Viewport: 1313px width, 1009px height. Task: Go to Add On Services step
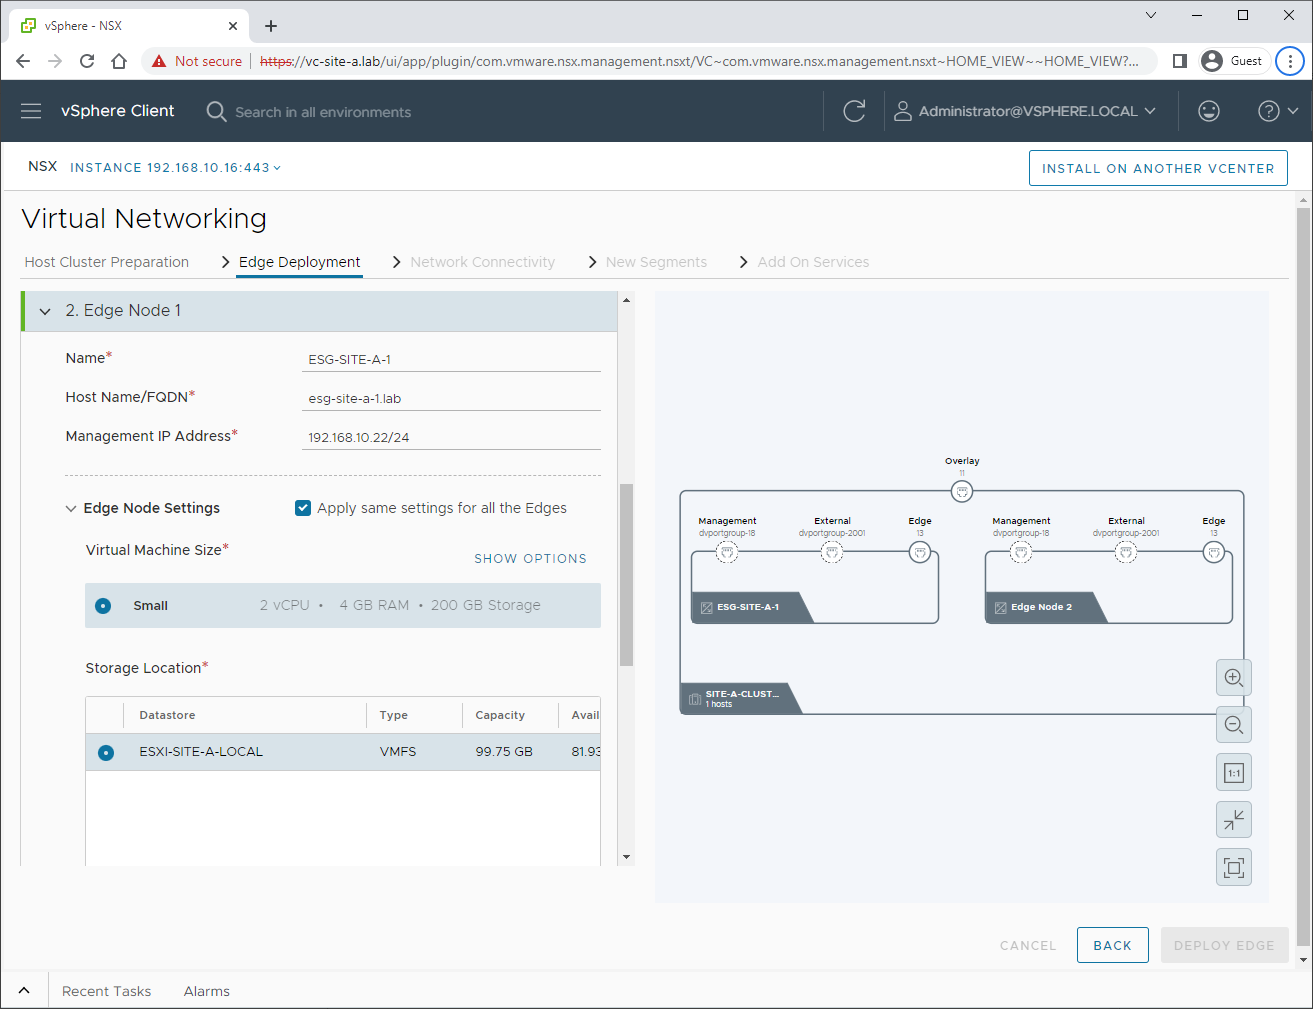click(x=813, y=262)
